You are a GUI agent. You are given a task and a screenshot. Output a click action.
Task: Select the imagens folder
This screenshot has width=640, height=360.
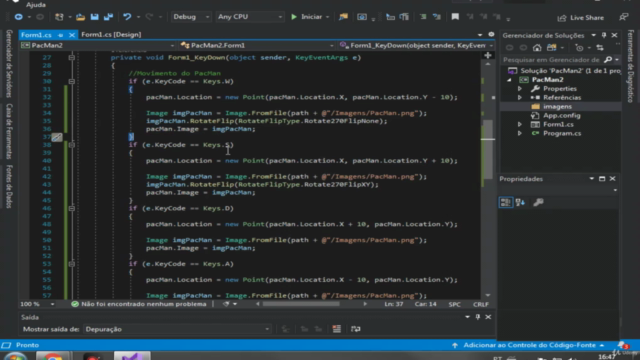557,107
